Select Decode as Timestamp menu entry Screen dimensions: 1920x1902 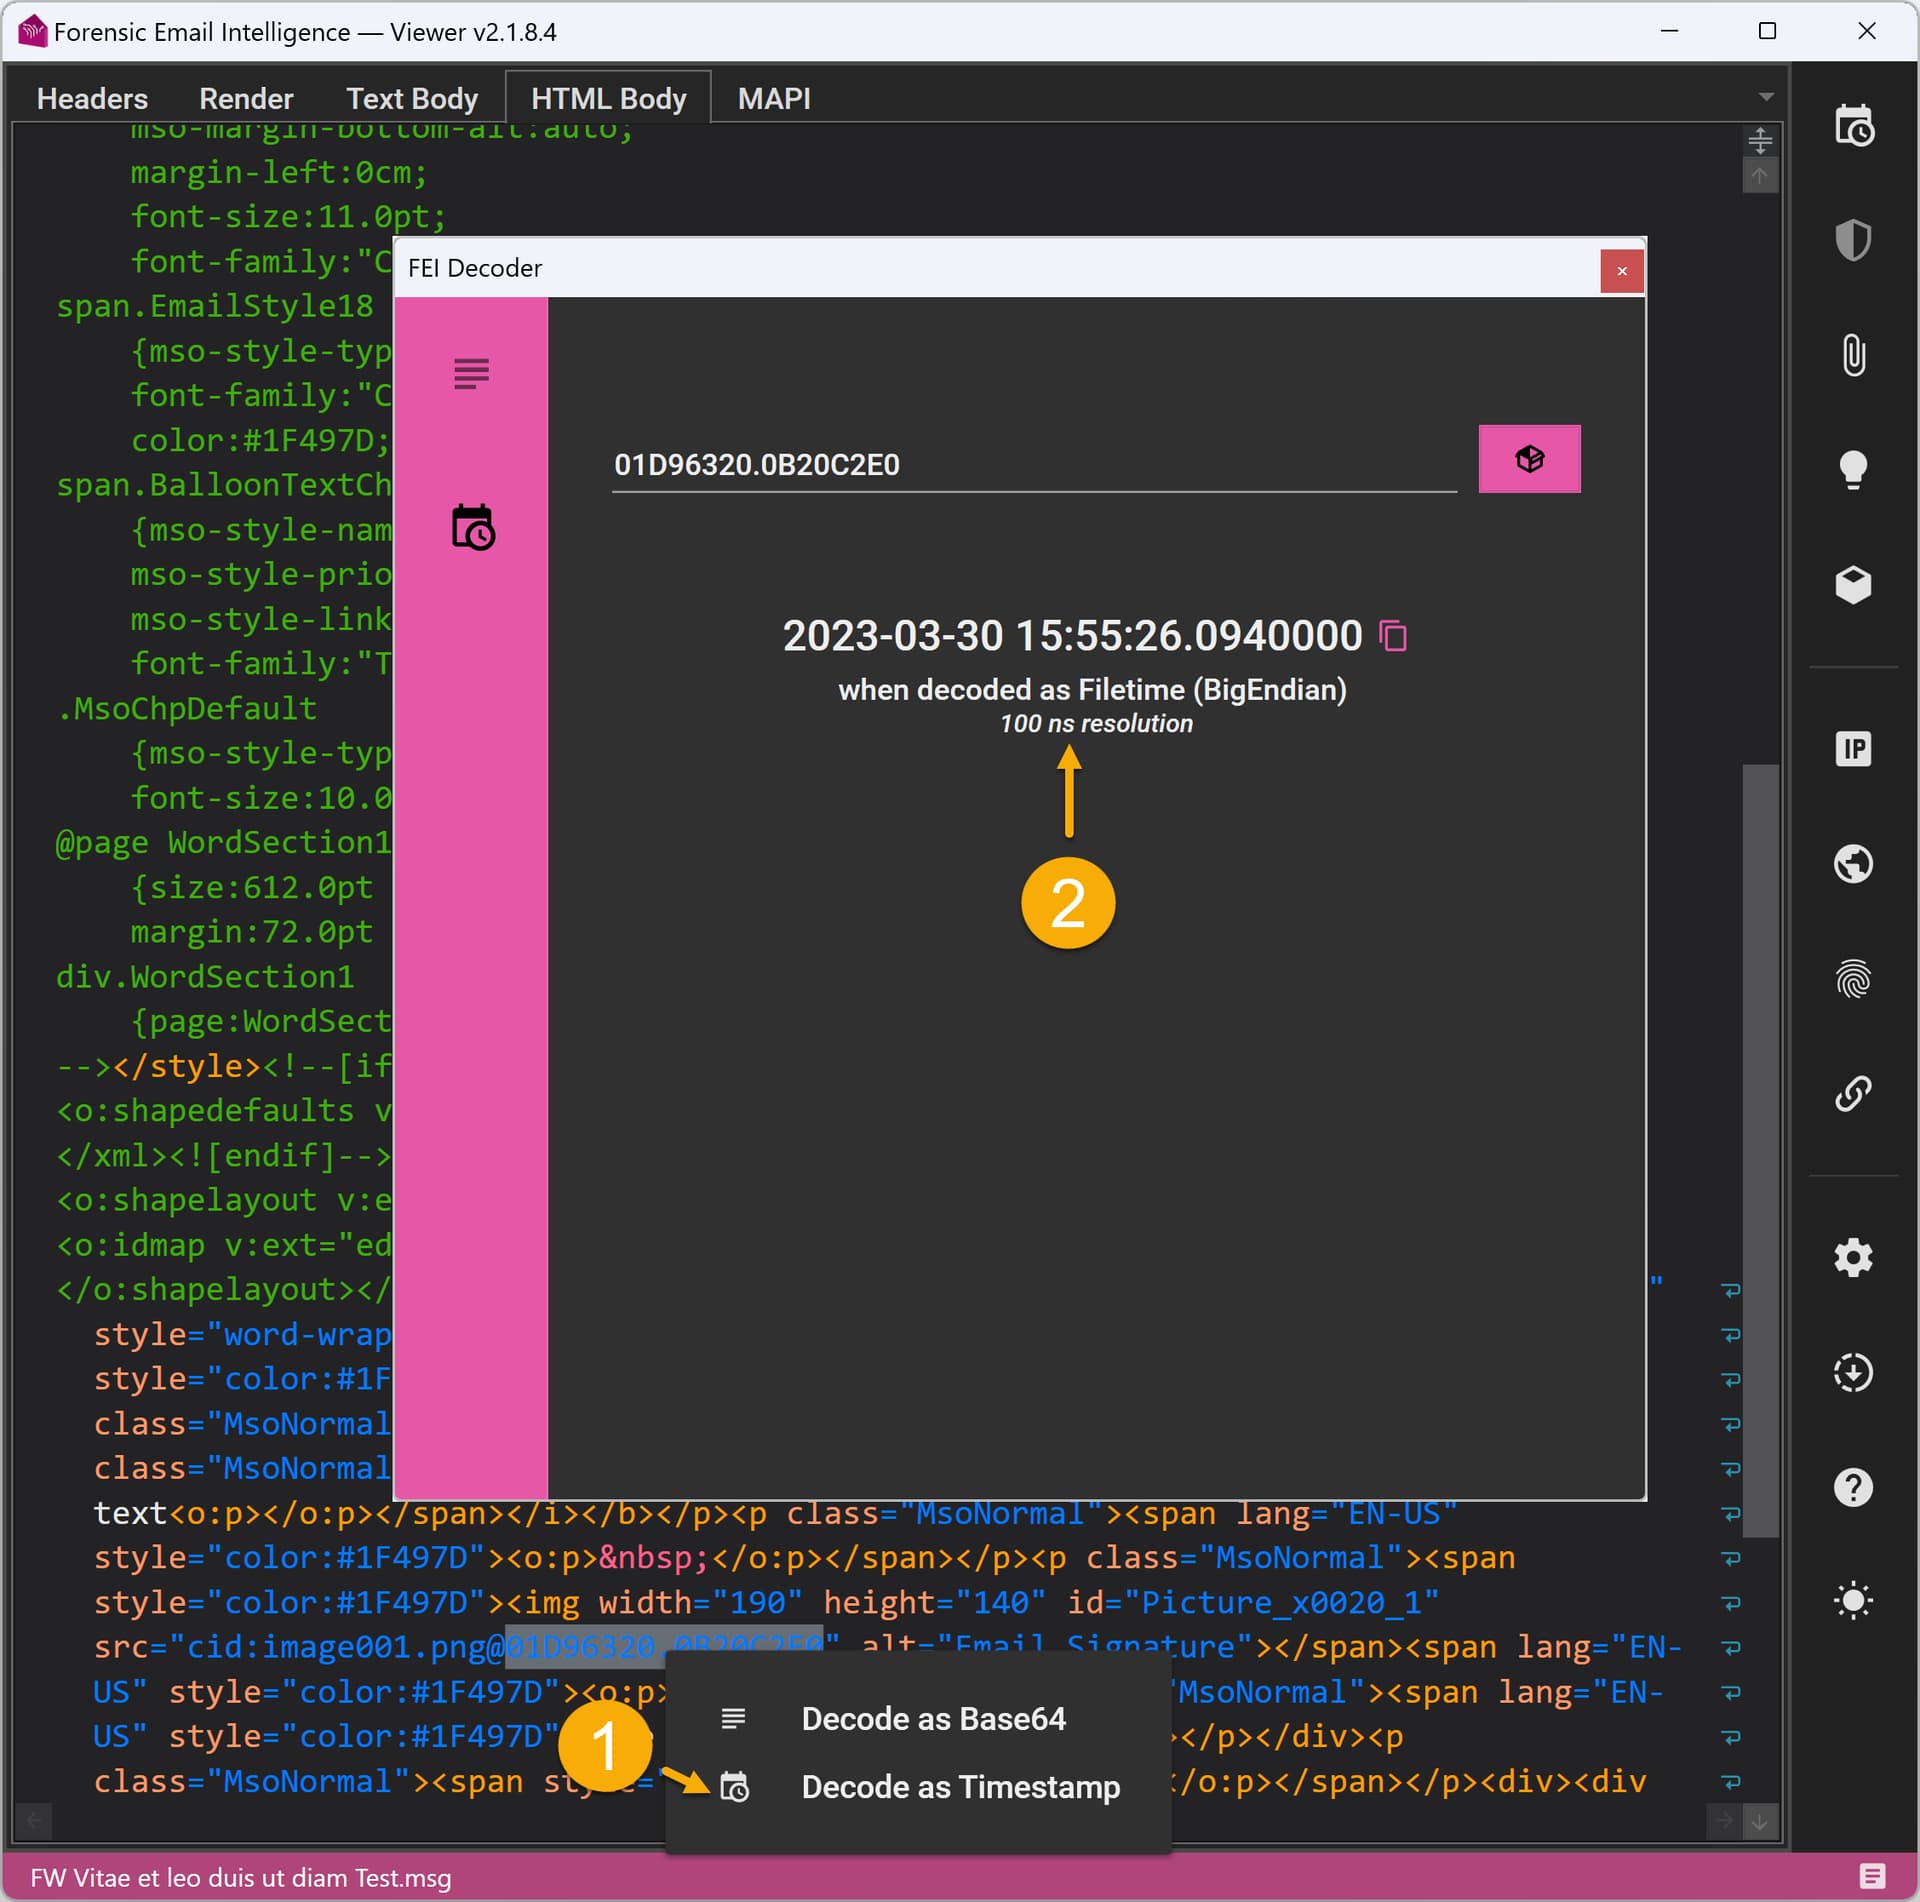[960, 1787]
